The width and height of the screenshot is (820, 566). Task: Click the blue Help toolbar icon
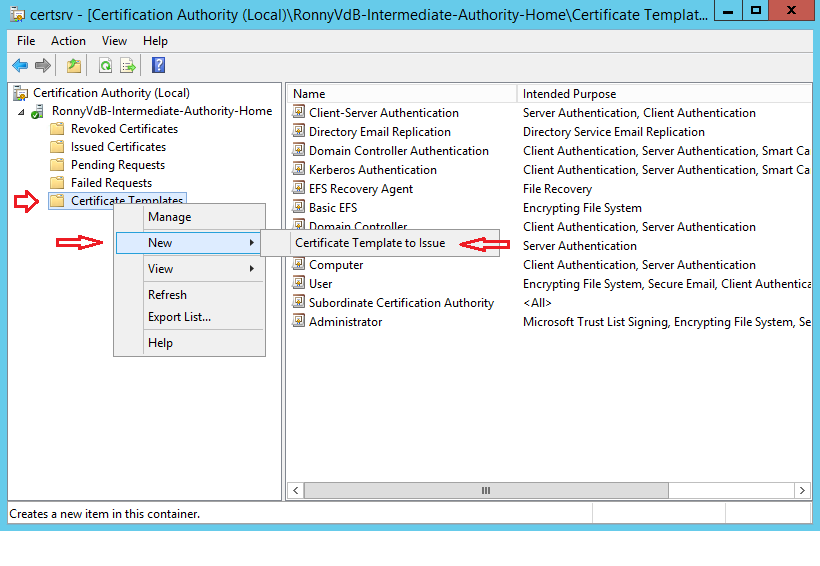pos(158,66)
